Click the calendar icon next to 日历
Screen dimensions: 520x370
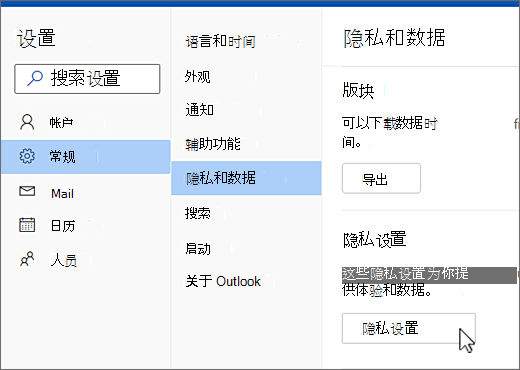(27, 225)
